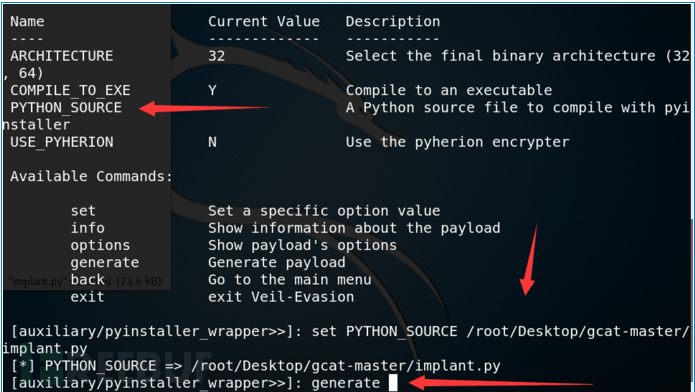Image resolution: width=695 pixels, height=392 pixels.
Task: Click the 'set' command in the list
Action: pos(83,211)
